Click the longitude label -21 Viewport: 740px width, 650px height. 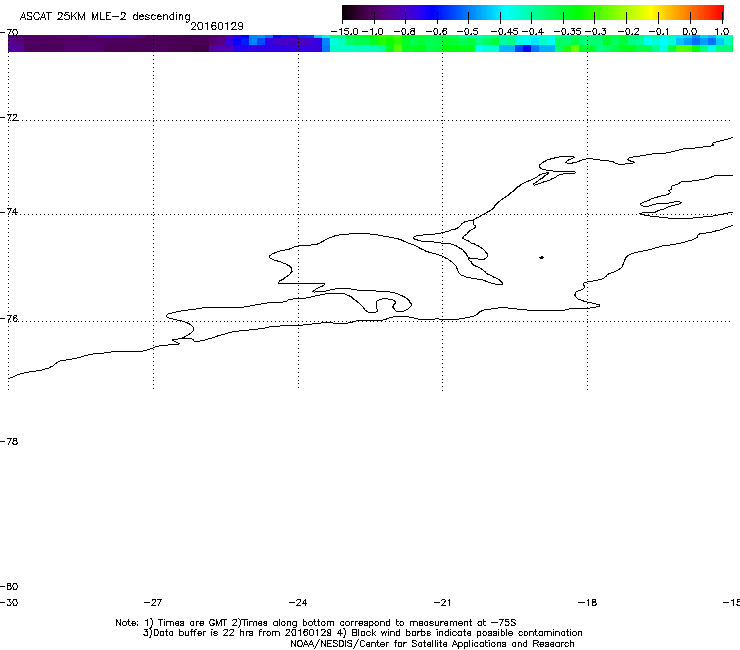(442, 602)
